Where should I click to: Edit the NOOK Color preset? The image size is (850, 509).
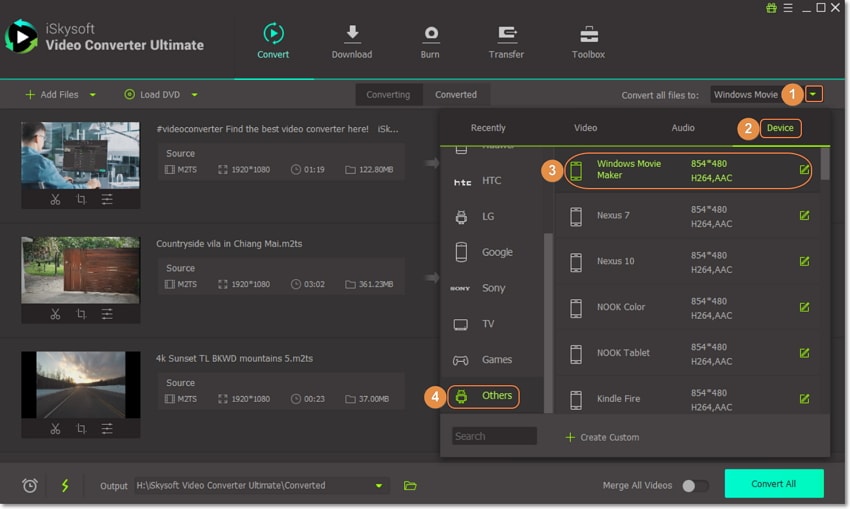[804, 307]
